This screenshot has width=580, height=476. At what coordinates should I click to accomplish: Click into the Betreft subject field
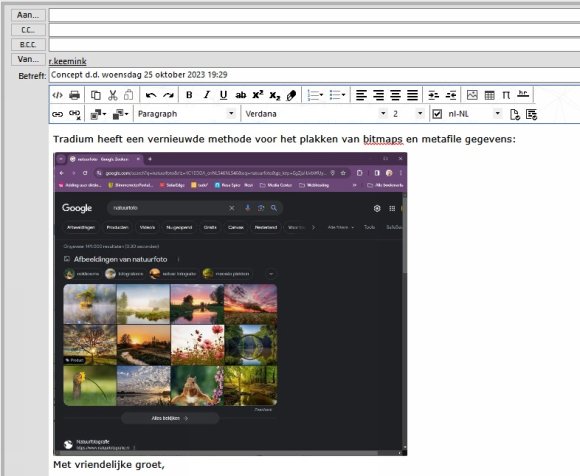(x=314, y=75)
